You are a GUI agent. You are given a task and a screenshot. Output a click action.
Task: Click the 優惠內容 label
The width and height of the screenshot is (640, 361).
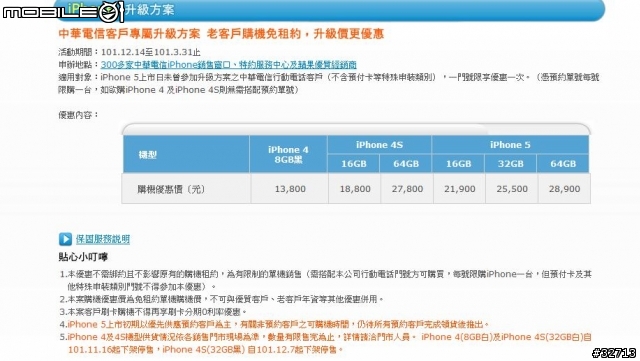[78, 115]
